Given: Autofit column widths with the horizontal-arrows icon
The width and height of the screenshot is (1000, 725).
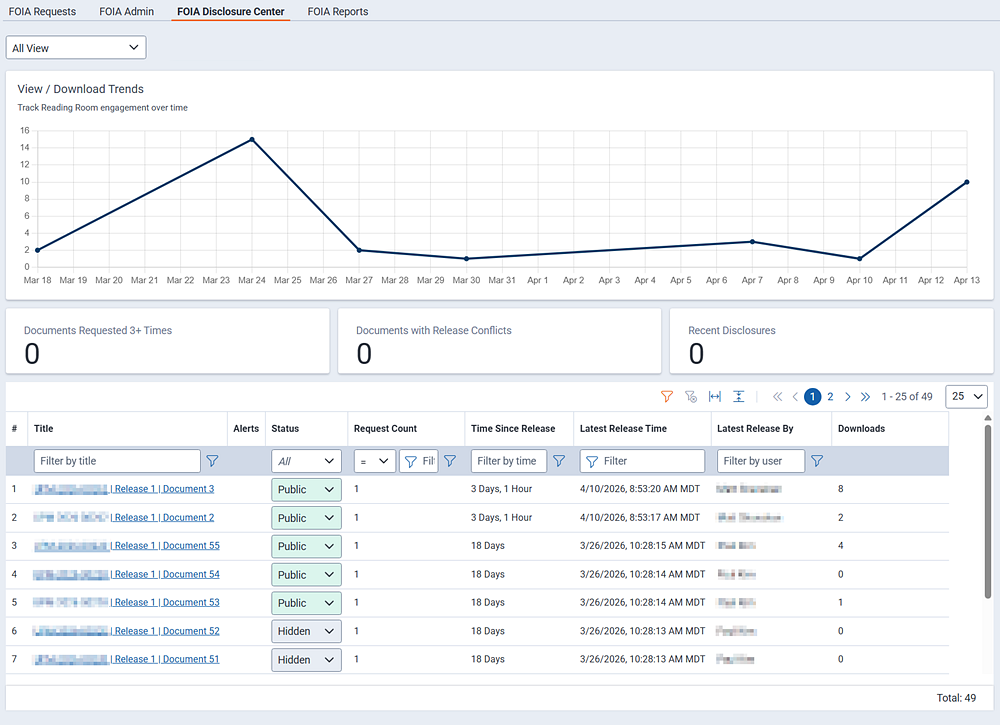Looking at the screenshot, I should (714, 396).
